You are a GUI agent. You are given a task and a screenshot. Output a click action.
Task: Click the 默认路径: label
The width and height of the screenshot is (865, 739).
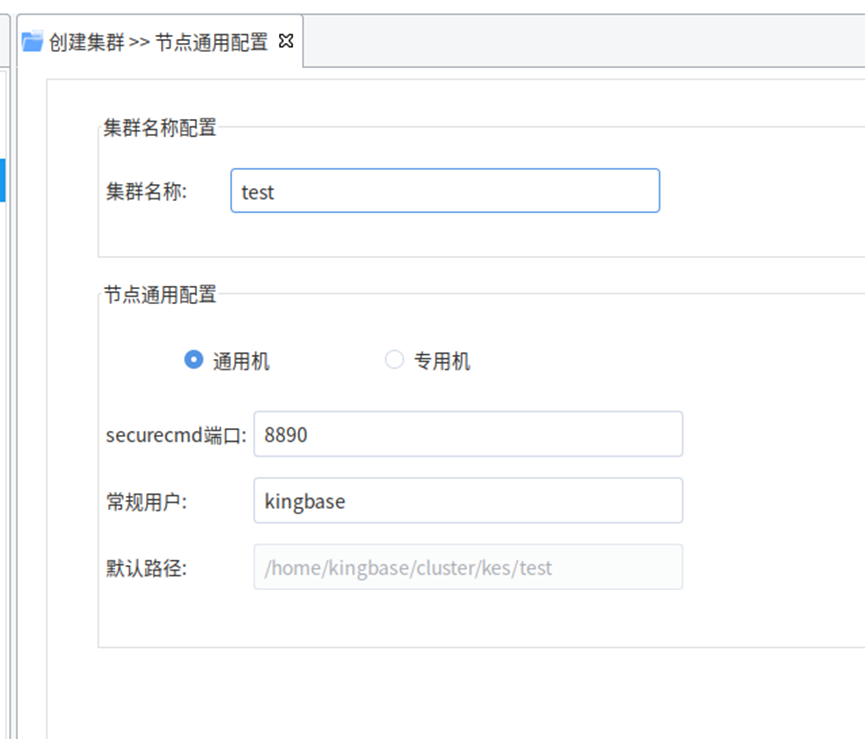[146, 568]
